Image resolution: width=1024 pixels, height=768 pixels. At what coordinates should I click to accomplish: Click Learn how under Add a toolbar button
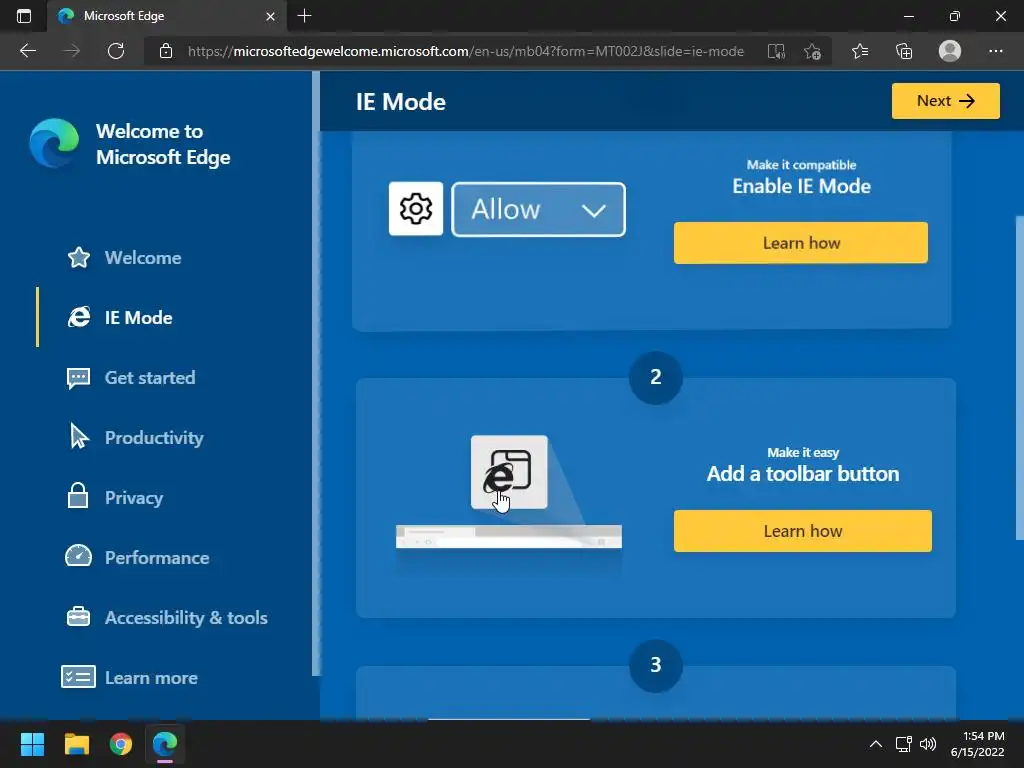point(803,531)
